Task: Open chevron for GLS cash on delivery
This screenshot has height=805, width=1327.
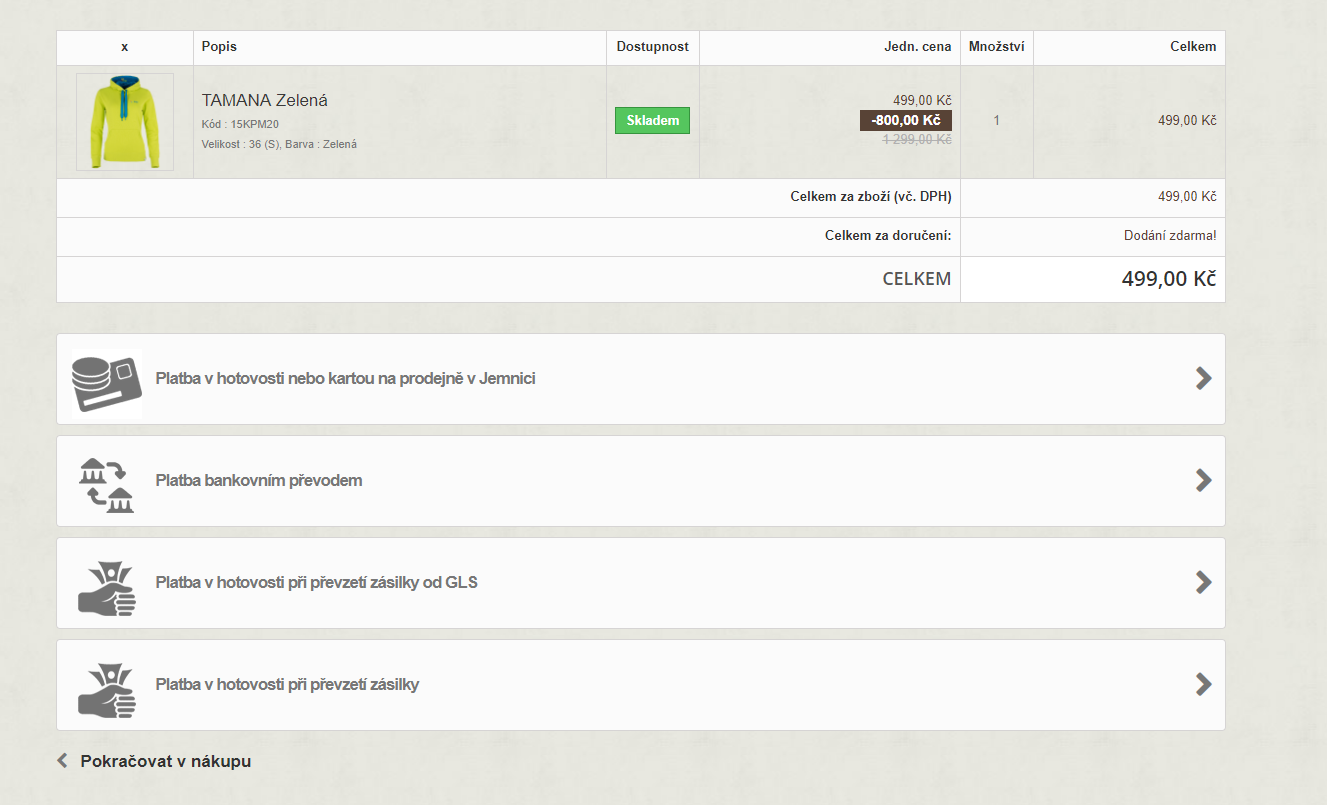Action: tap(1203, 582)
